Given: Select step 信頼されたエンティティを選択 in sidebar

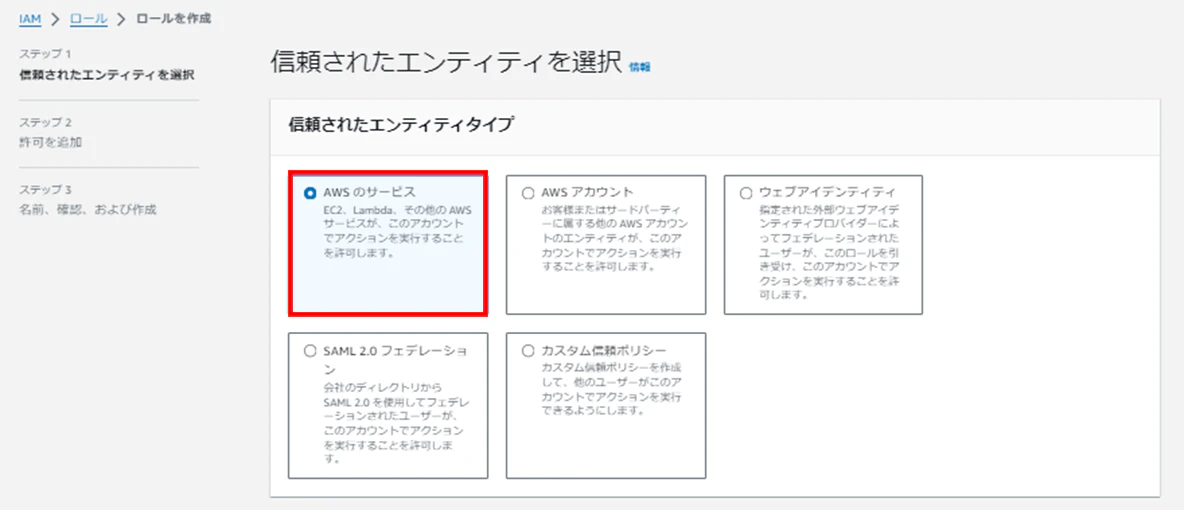Looking at the screenshot, I should pos(106,74).
